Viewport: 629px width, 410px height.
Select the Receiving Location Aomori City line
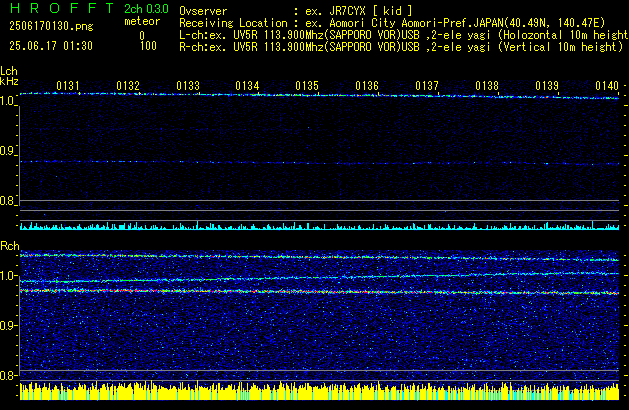click(392, 23)
